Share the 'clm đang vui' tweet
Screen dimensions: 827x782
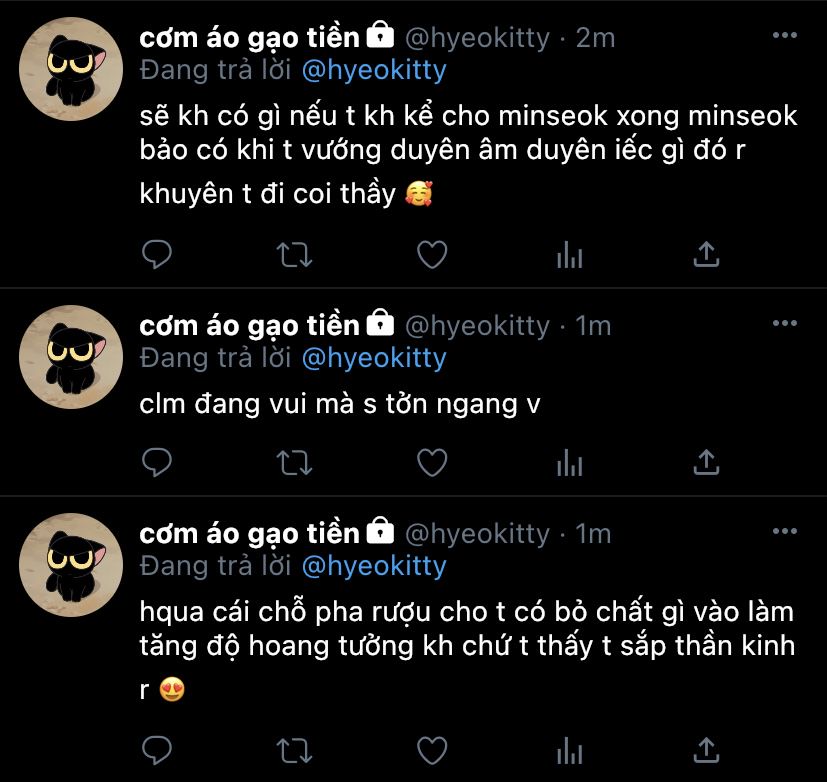[x=706, y=461]
